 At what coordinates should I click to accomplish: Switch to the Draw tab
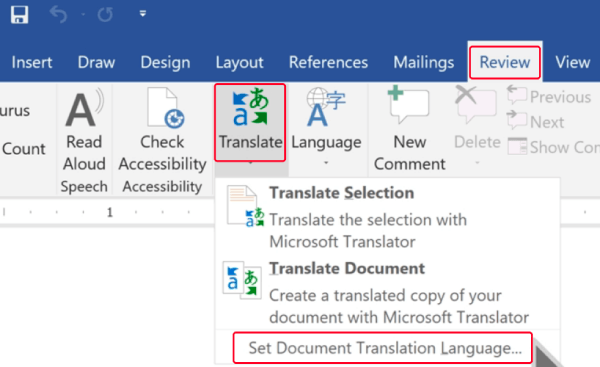coord(96,62)
